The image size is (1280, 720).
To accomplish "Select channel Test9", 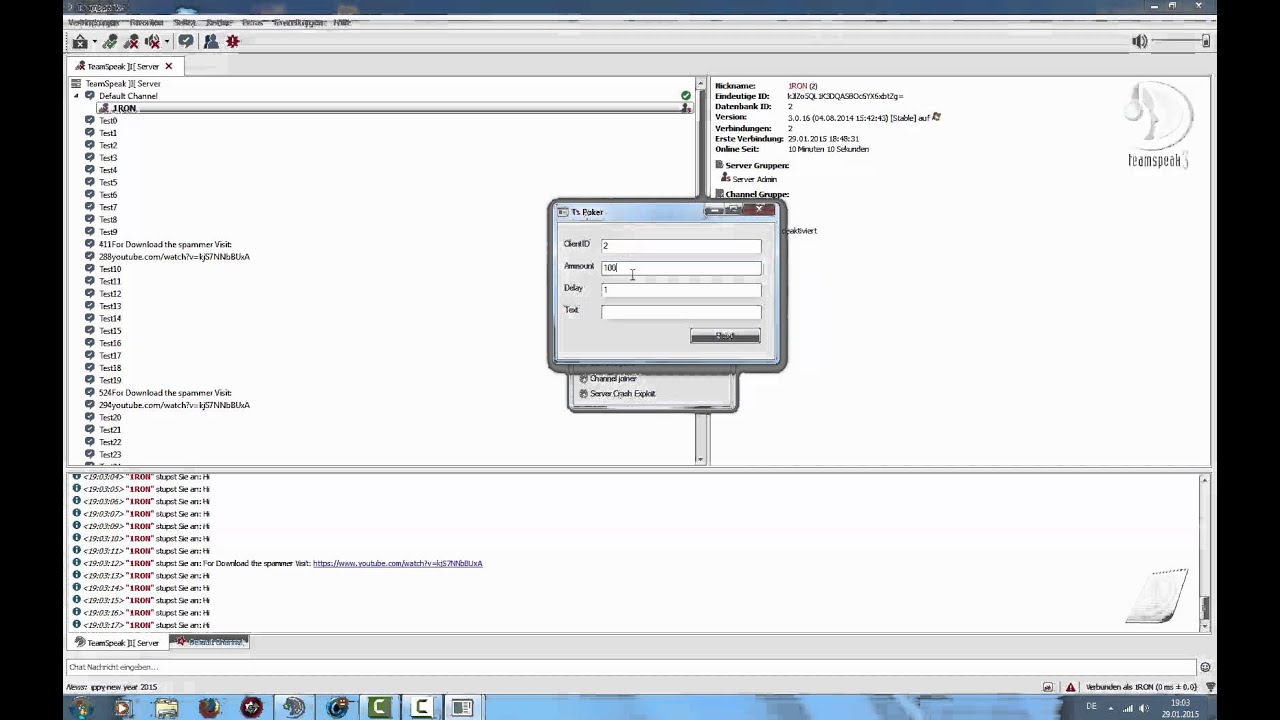I will tap(108, 232).
